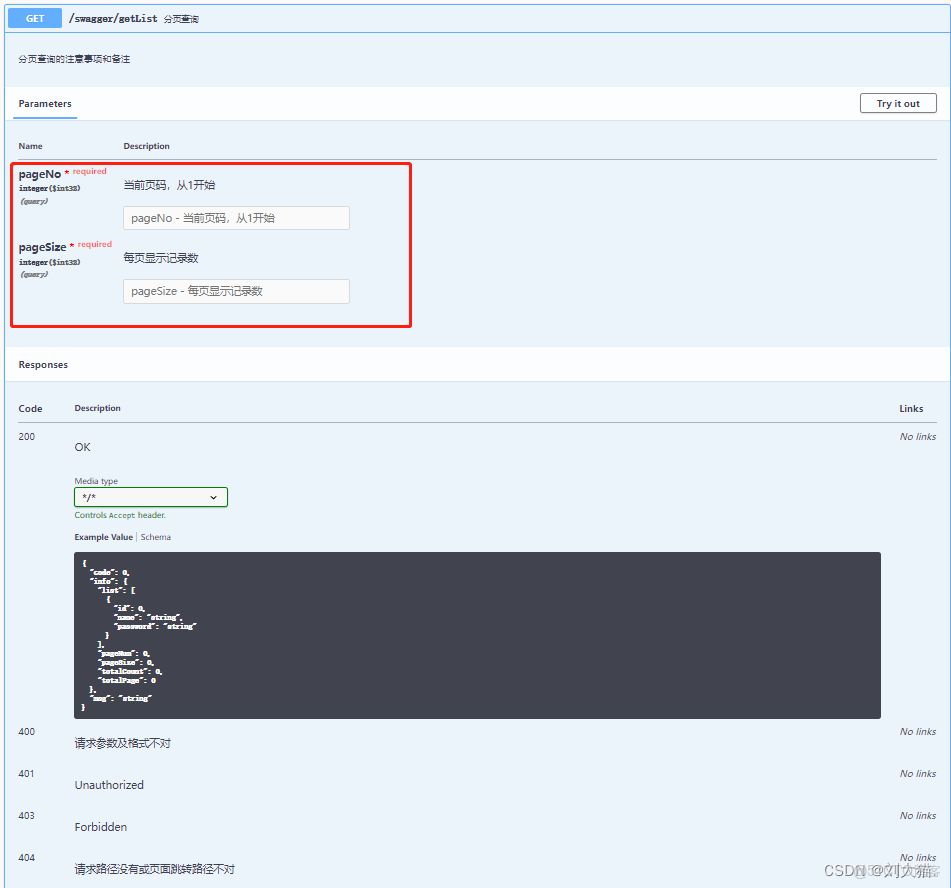Click the pageSize parameter name
The width and height of the screenshot is (951, 888).
[42, 247]
